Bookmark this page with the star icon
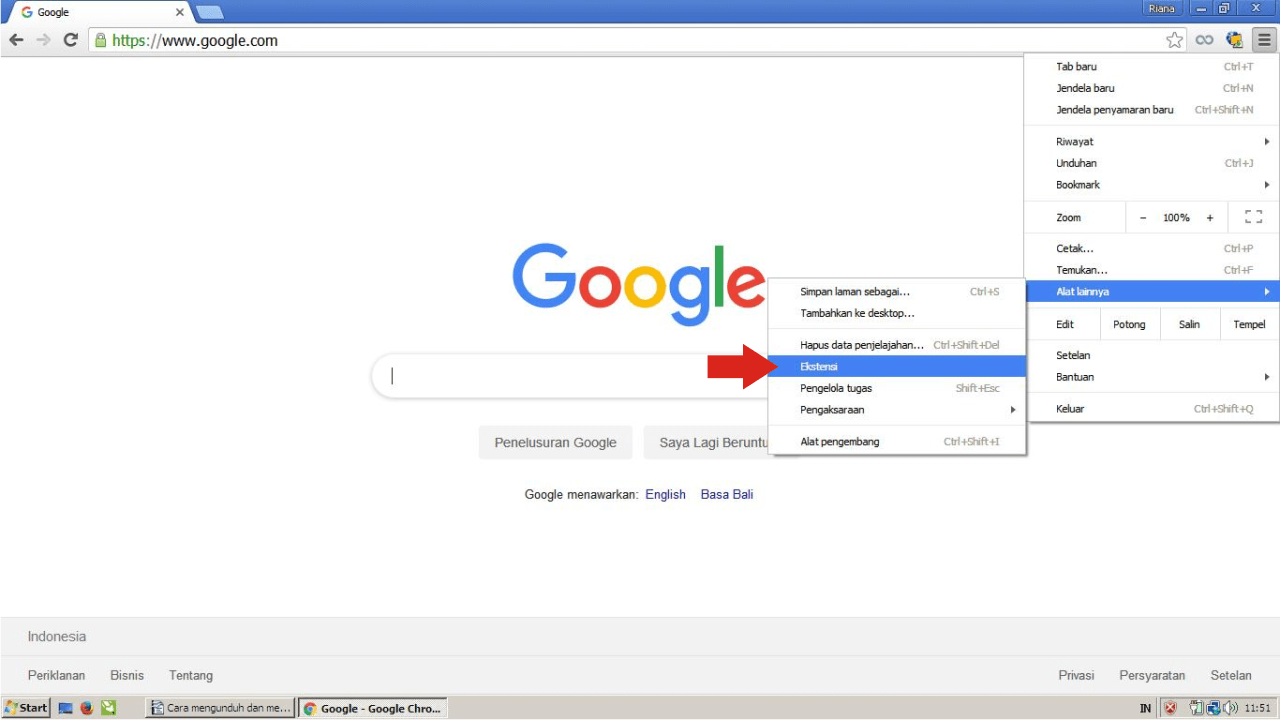The image size is (1280, 720). [x=1175, y=40]
